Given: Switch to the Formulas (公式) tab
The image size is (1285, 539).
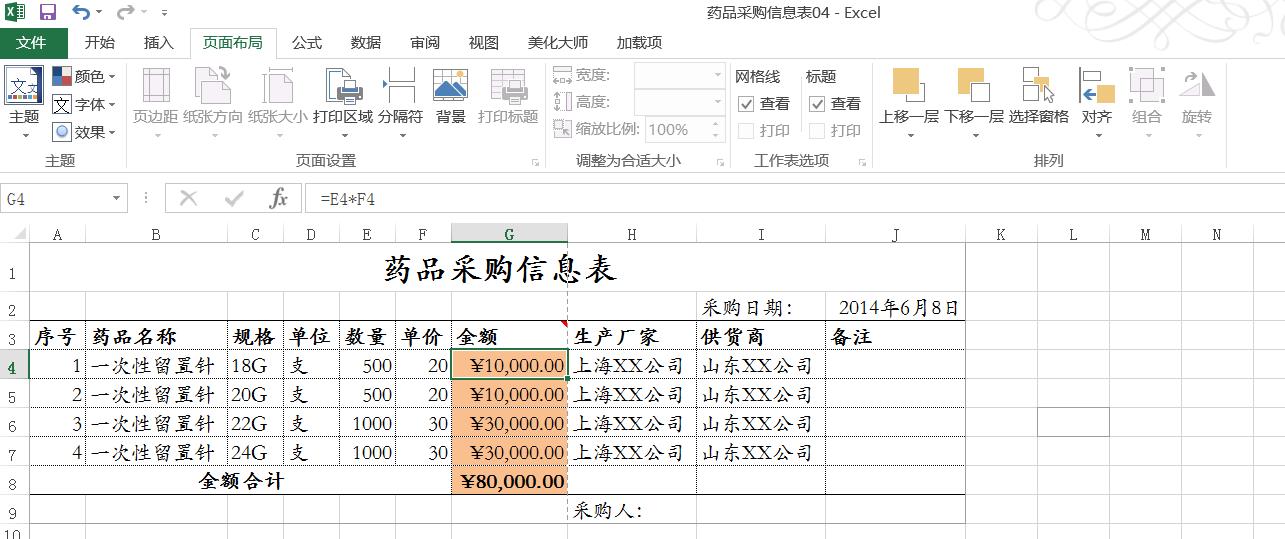Looking at the screenshot, I should tap(307, 43).
